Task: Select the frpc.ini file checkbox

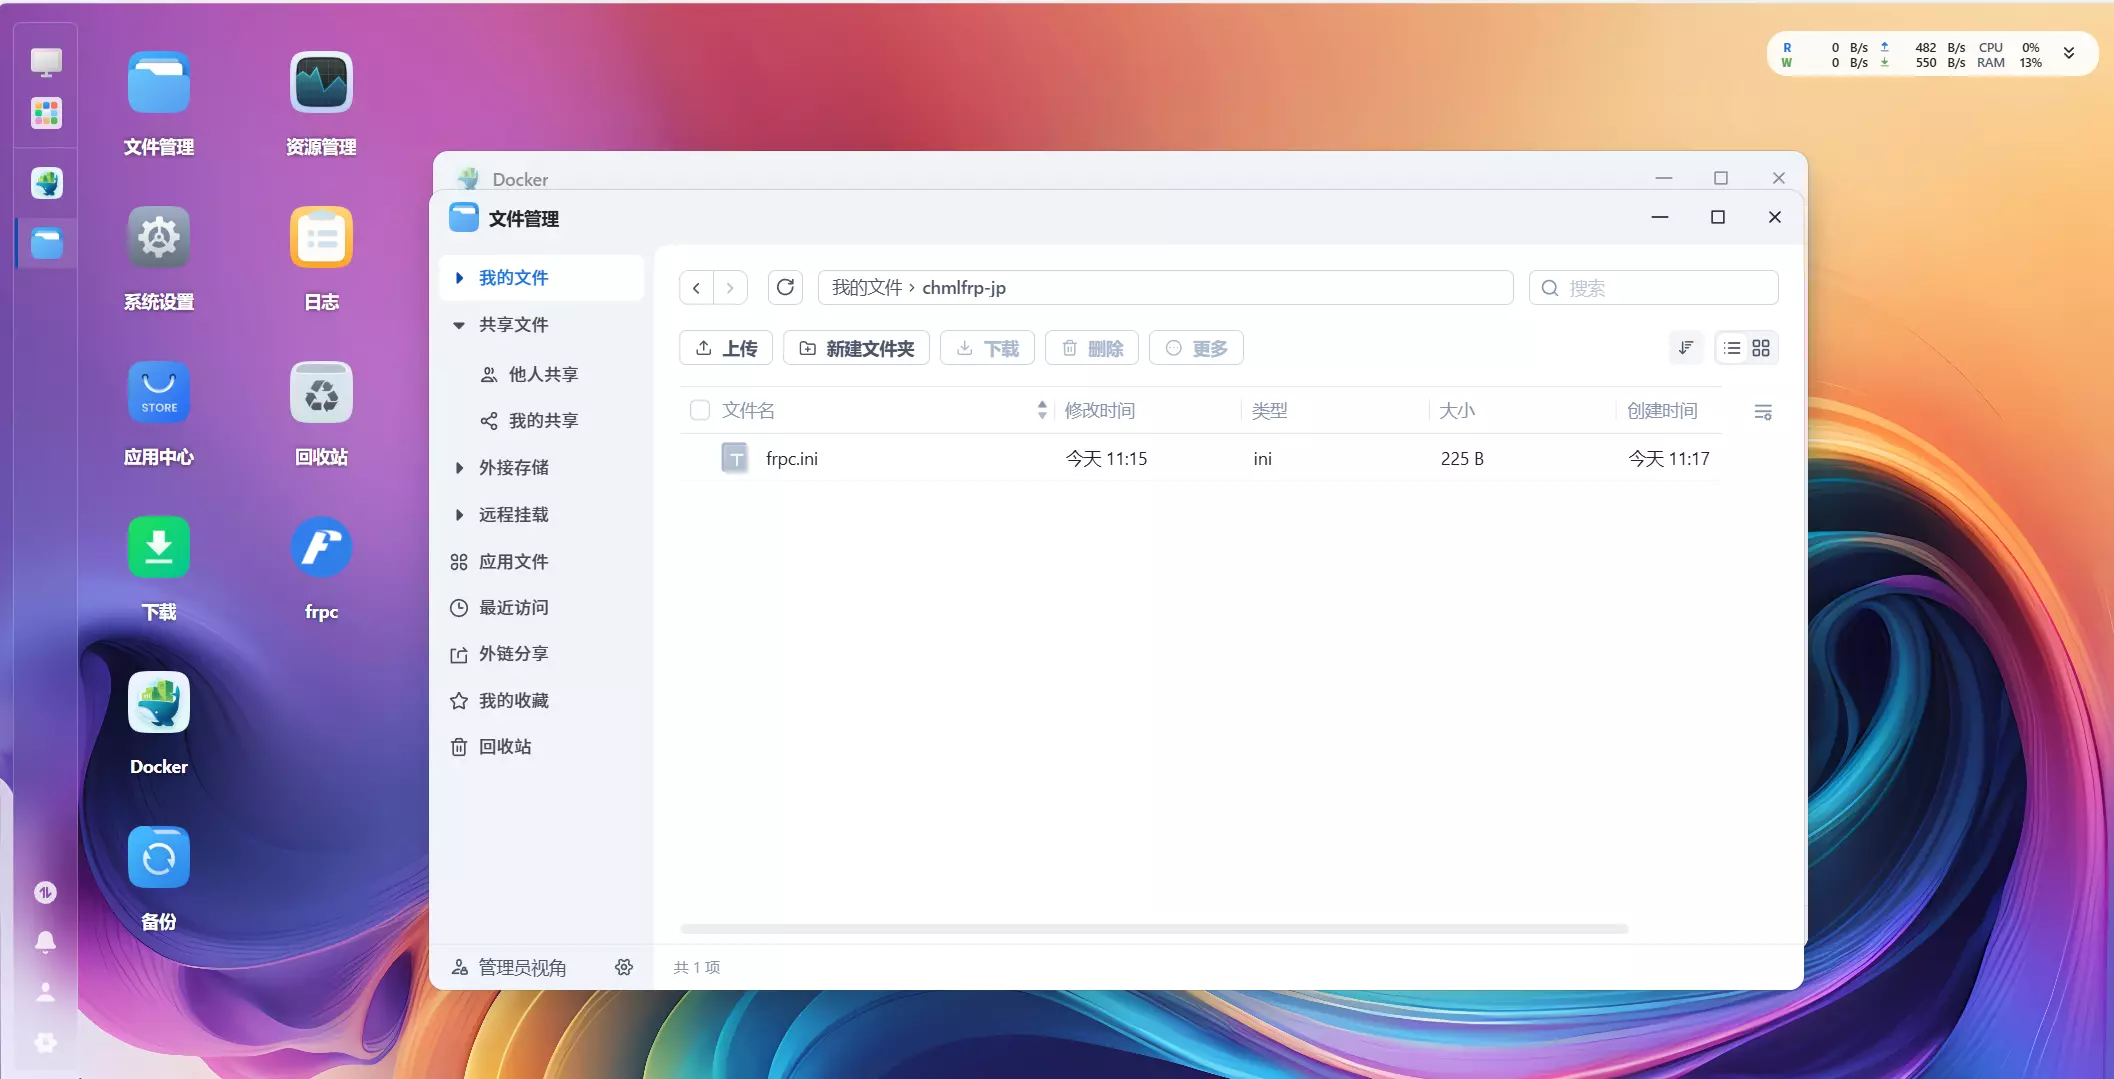Action: point(699,458)
